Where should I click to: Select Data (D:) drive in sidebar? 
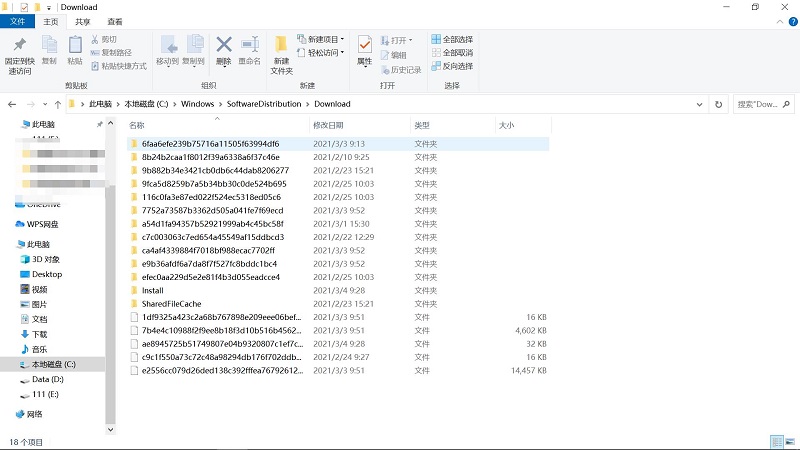(47, 380)
